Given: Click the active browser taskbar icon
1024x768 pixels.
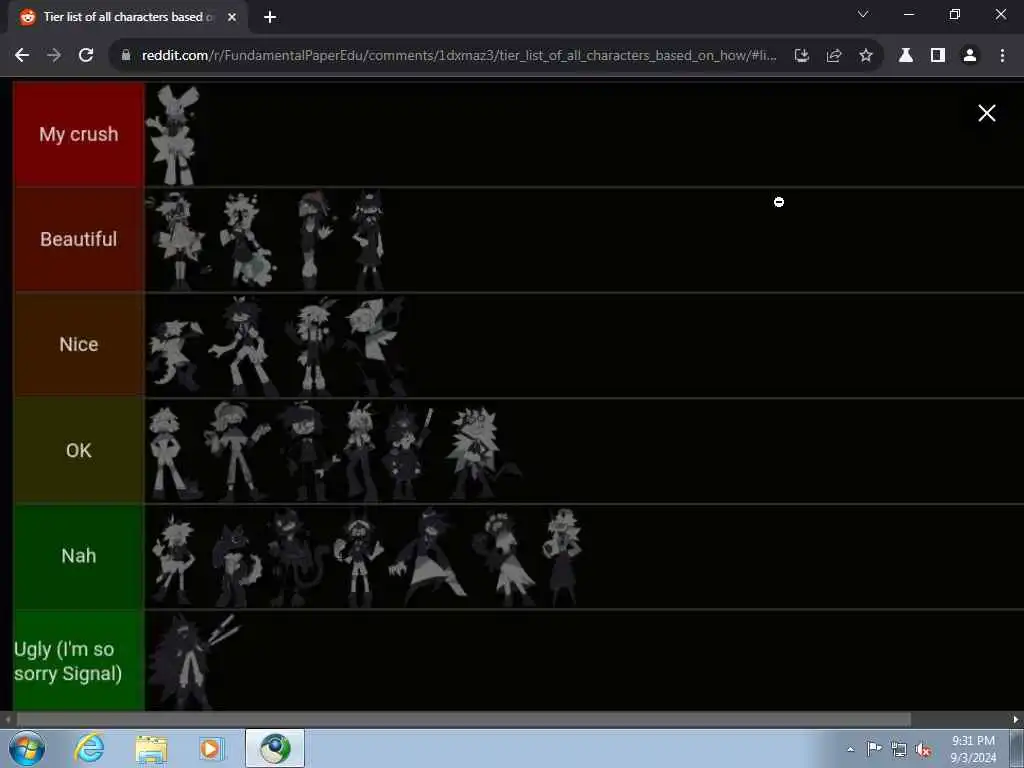Looking at the screenshot, I should [275, 748].
